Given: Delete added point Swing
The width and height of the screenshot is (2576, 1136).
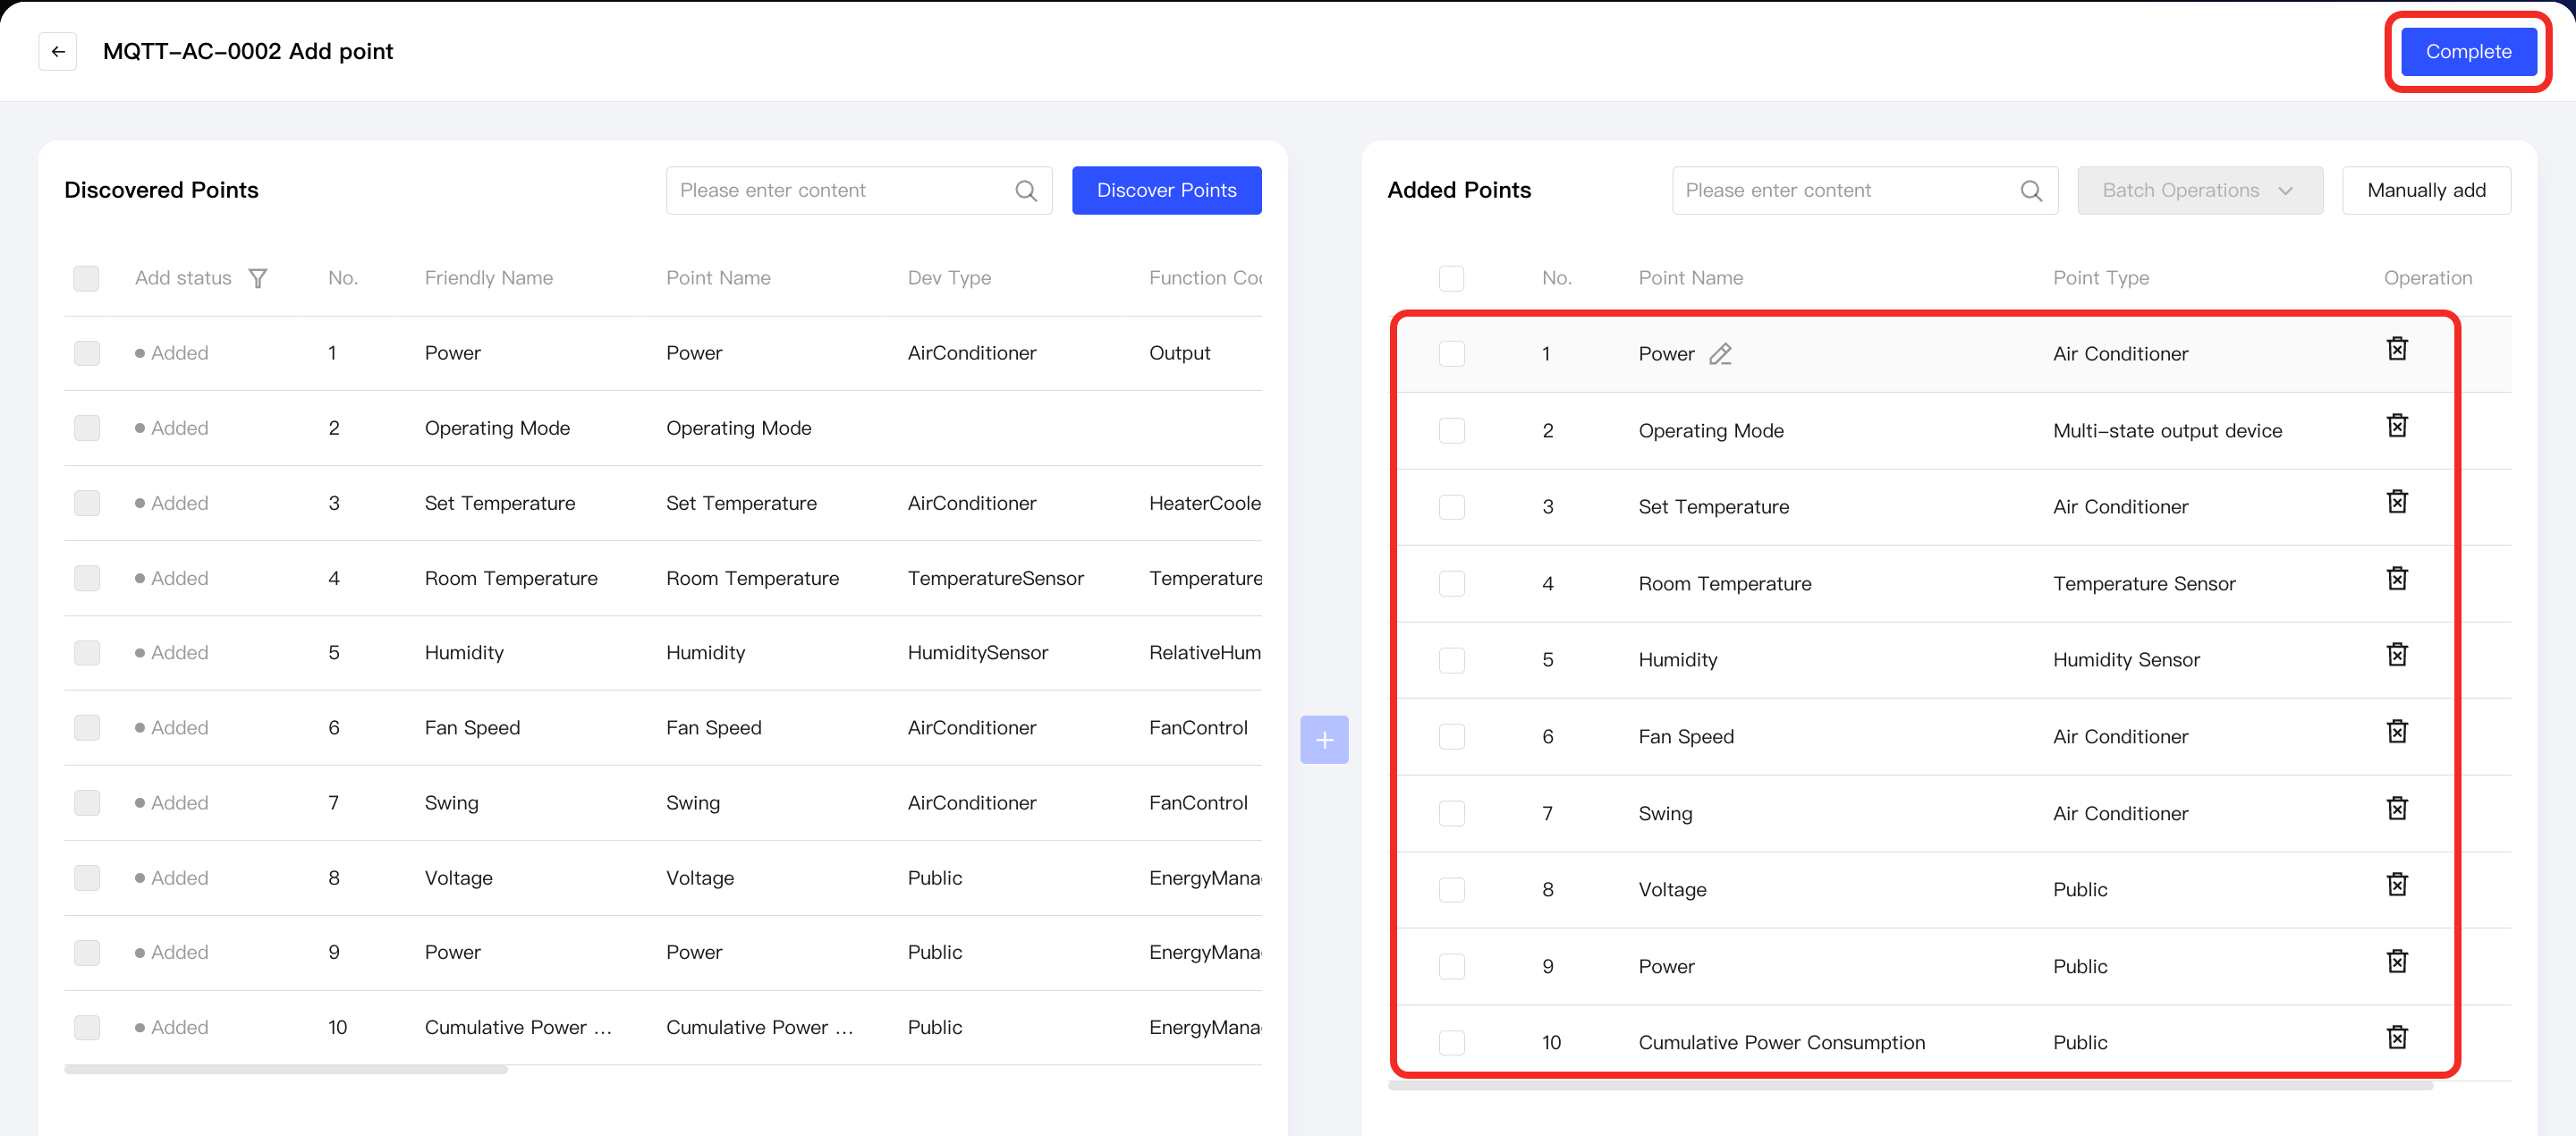Looking at the screenshot, I should (2397, 809).
